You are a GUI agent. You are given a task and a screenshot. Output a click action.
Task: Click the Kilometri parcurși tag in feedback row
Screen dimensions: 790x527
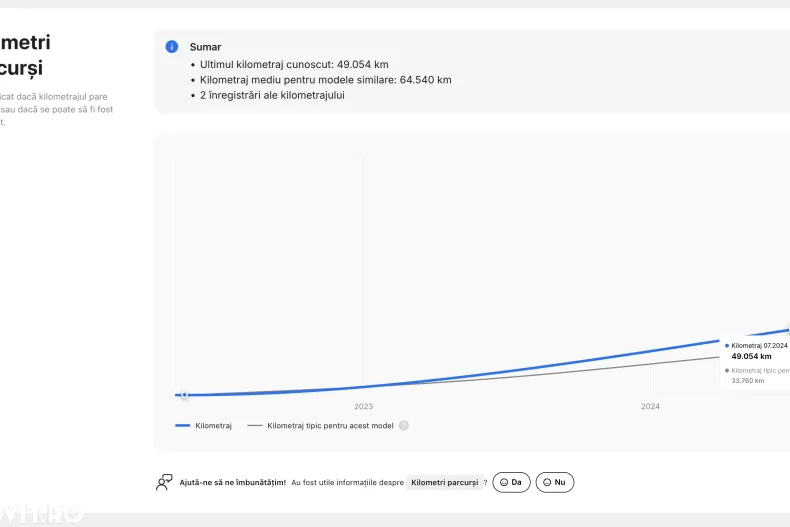coord(445,482)
